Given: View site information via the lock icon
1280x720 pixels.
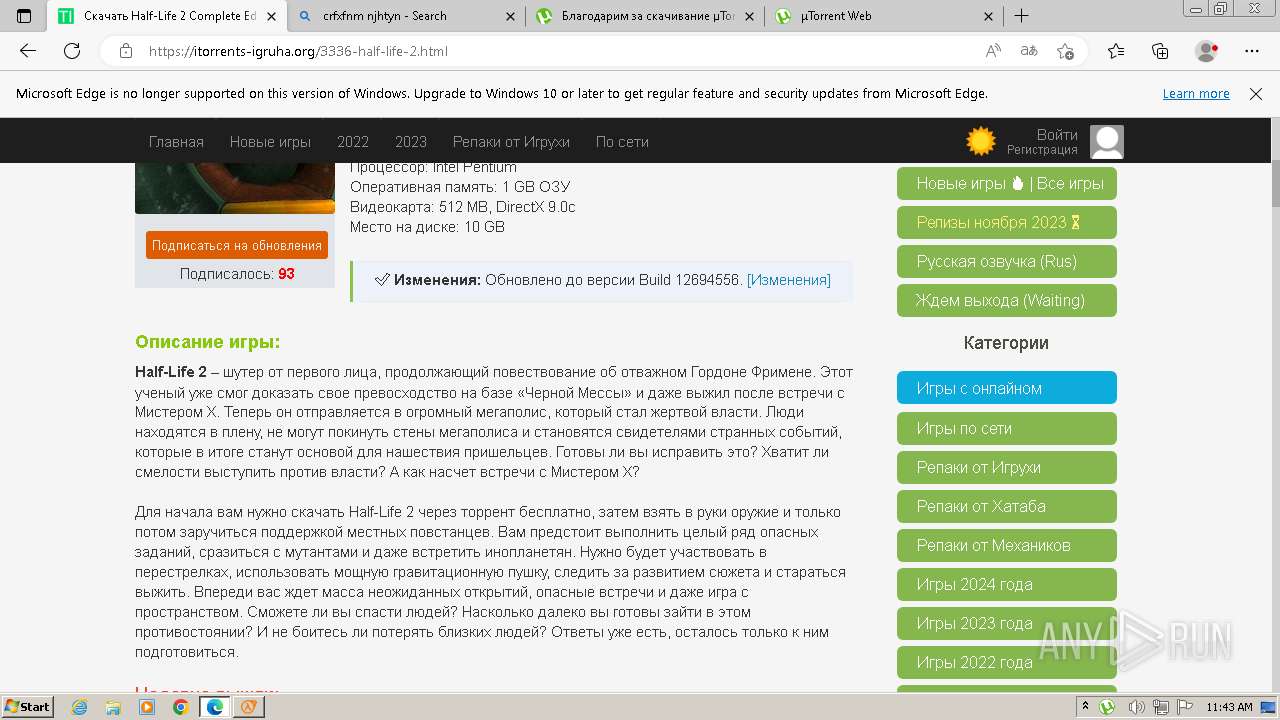Looking at the screenshot, I should [125, 51].
